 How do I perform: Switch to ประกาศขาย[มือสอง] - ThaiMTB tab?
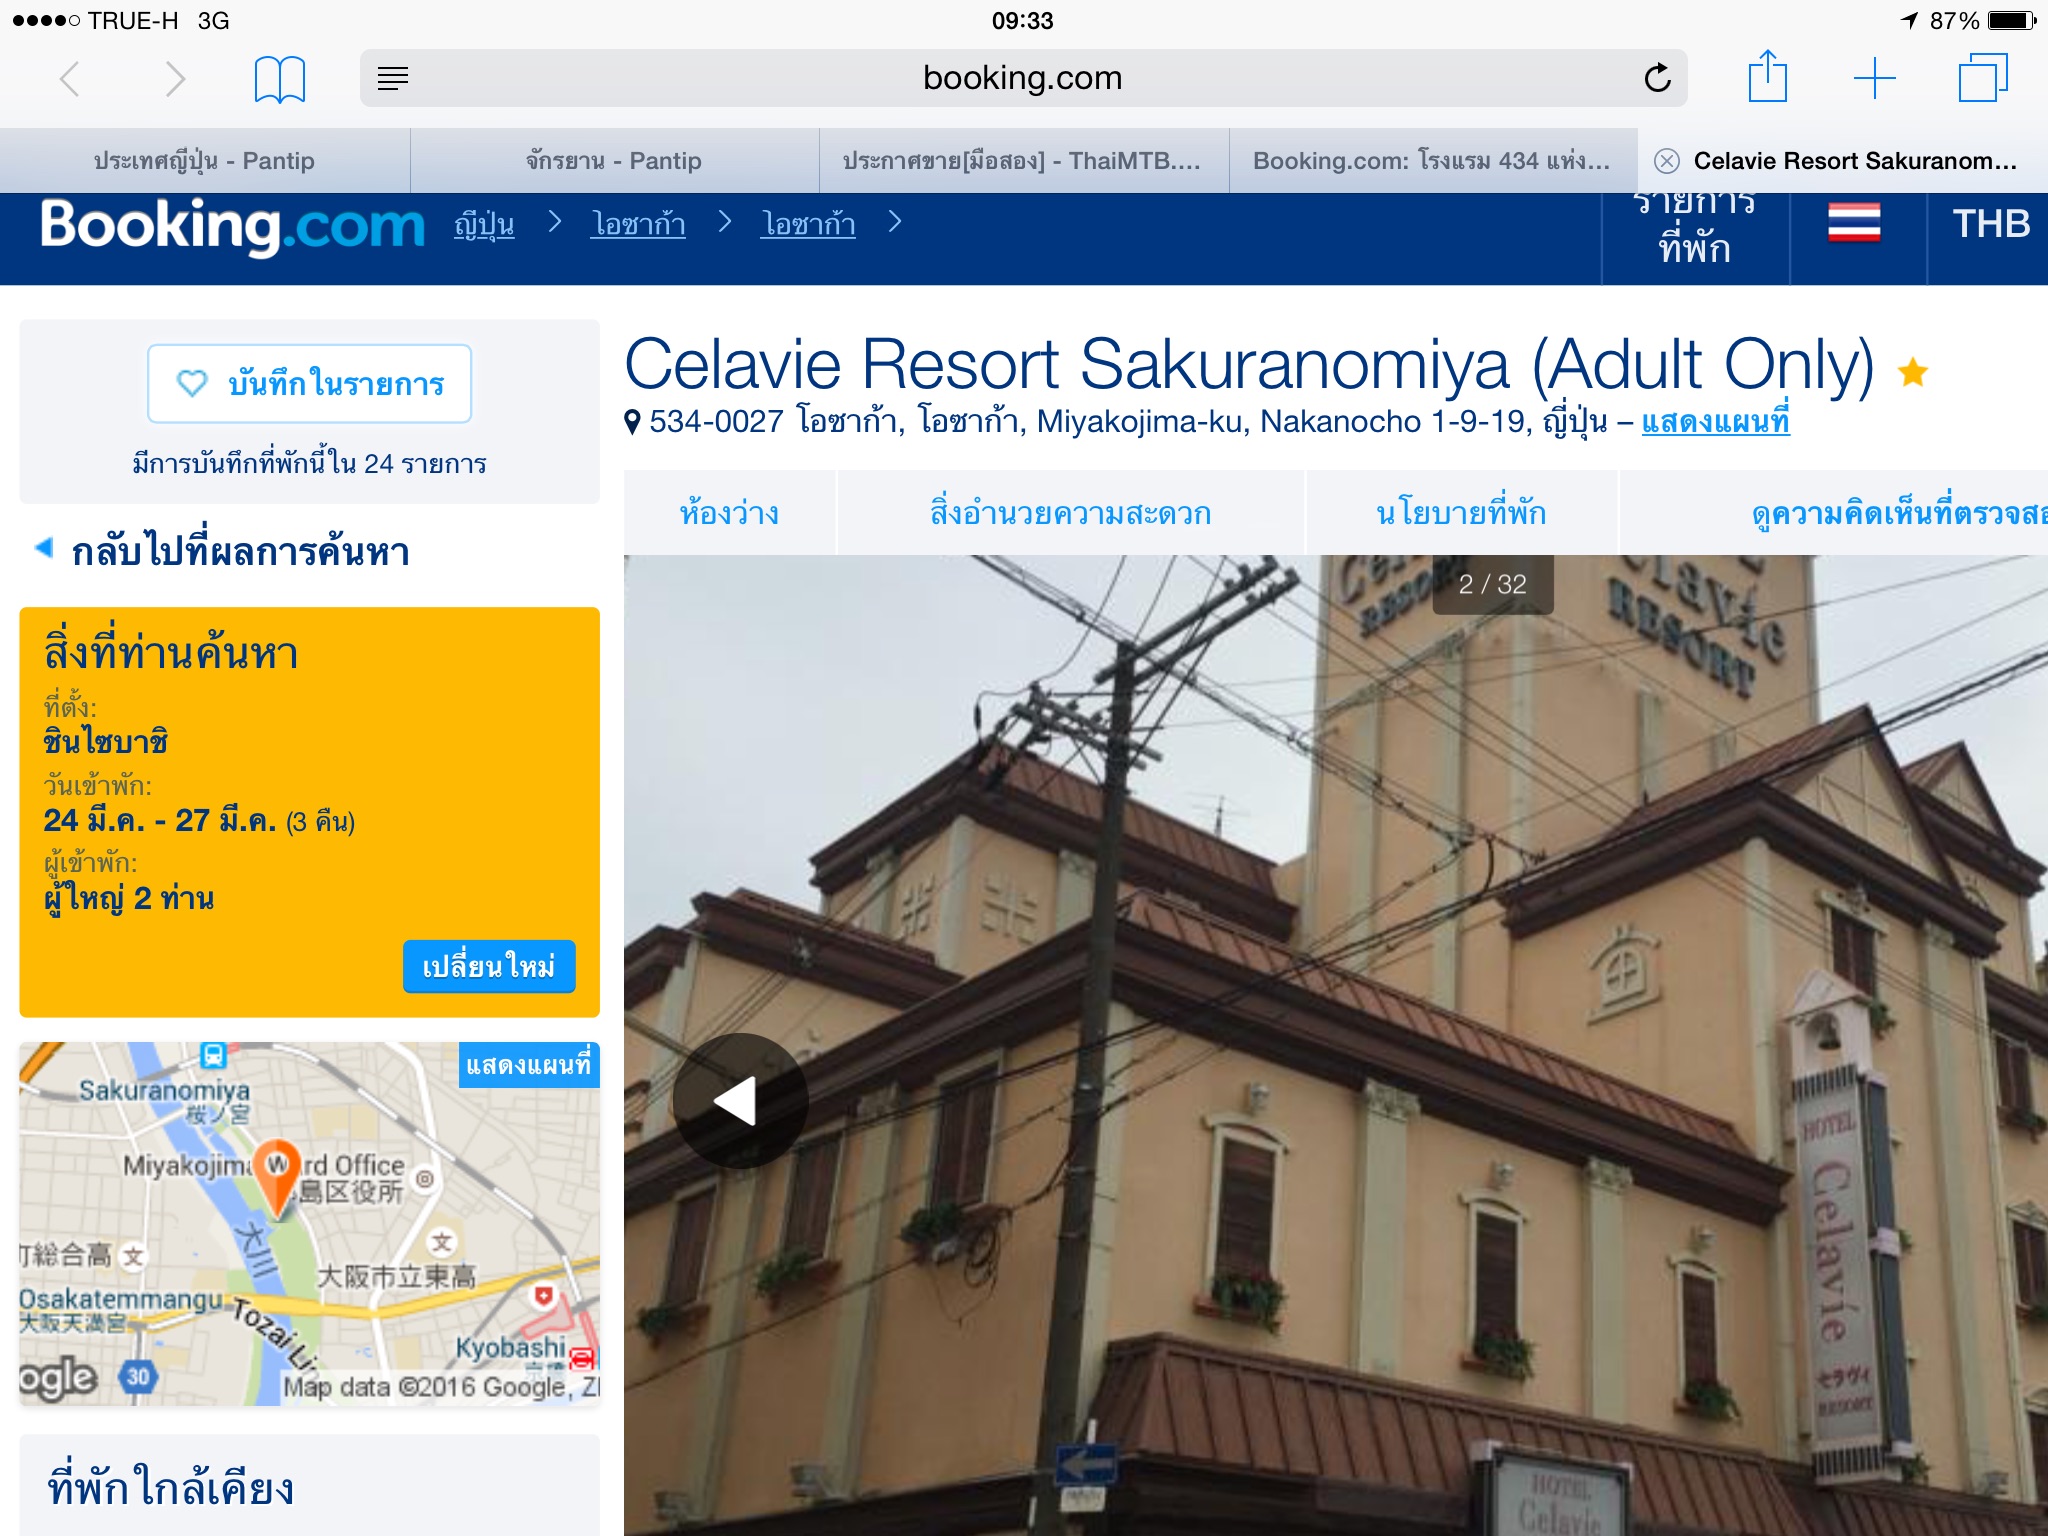pos(1023,161)
